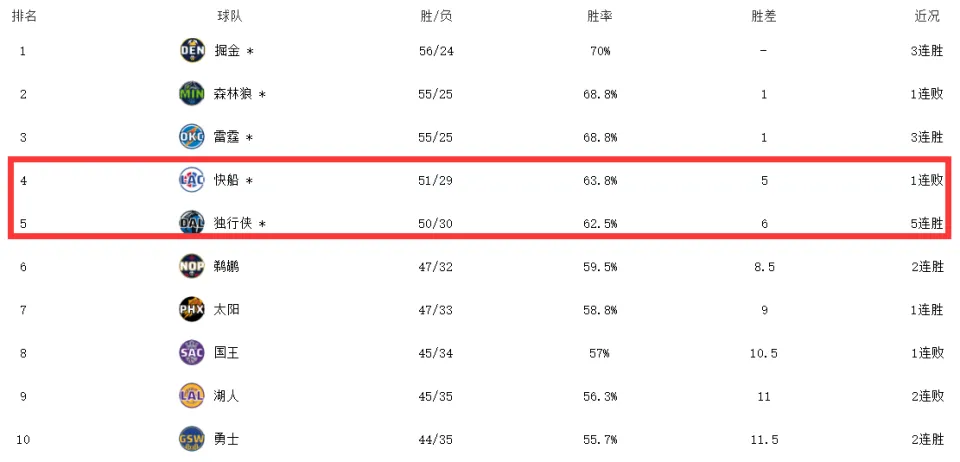Sort by the 胜差 column header
The width and height of the screenshot is (960, 462).
[763, 17]
